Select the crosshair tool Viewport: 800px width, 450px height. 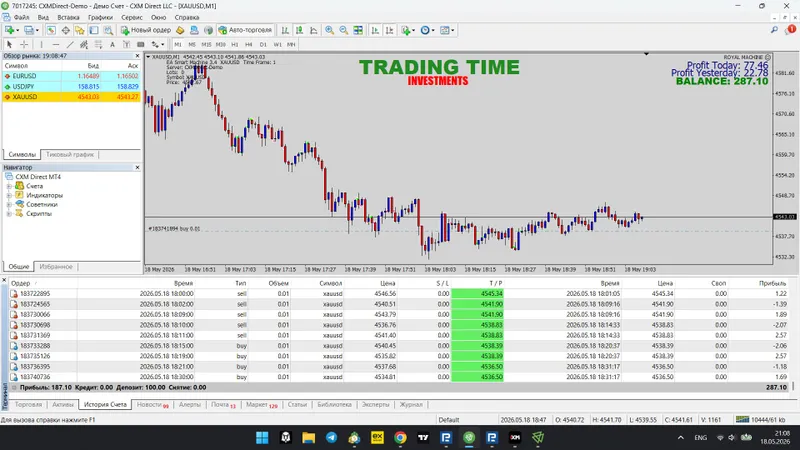pos(23,45)
